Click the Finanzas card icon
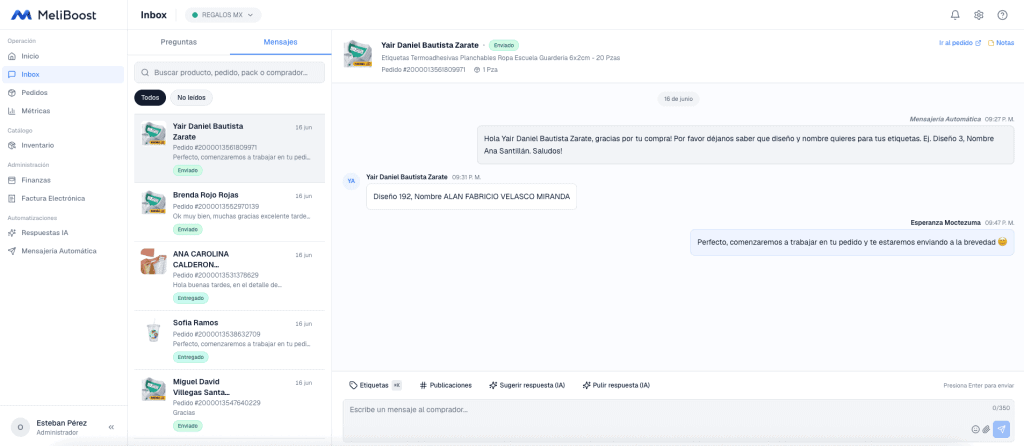Viewport: 1024px width, 446px height. [12, 180]
